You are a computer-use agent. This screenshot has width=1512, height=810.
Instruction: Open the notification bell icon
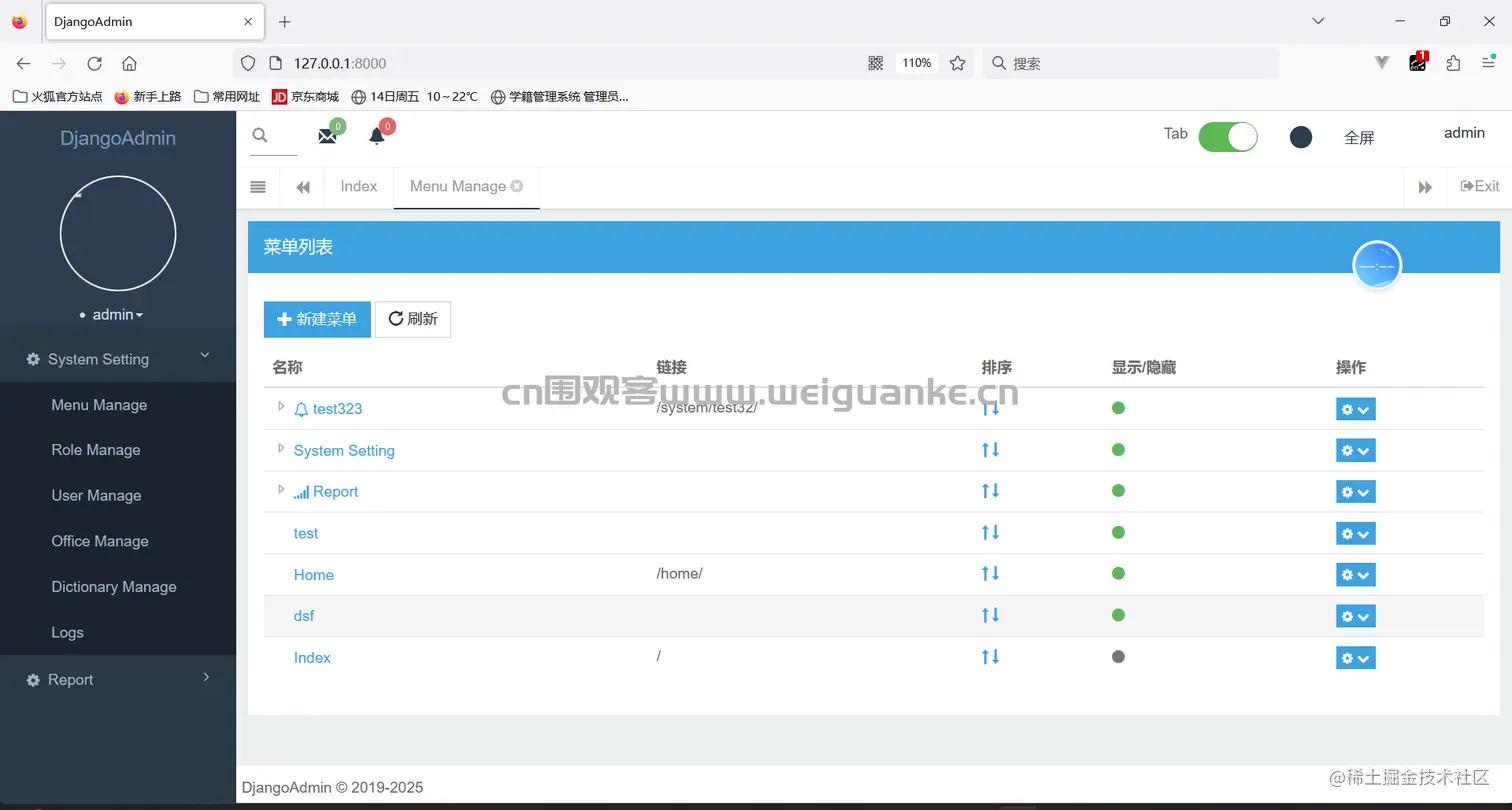[377, 136]
